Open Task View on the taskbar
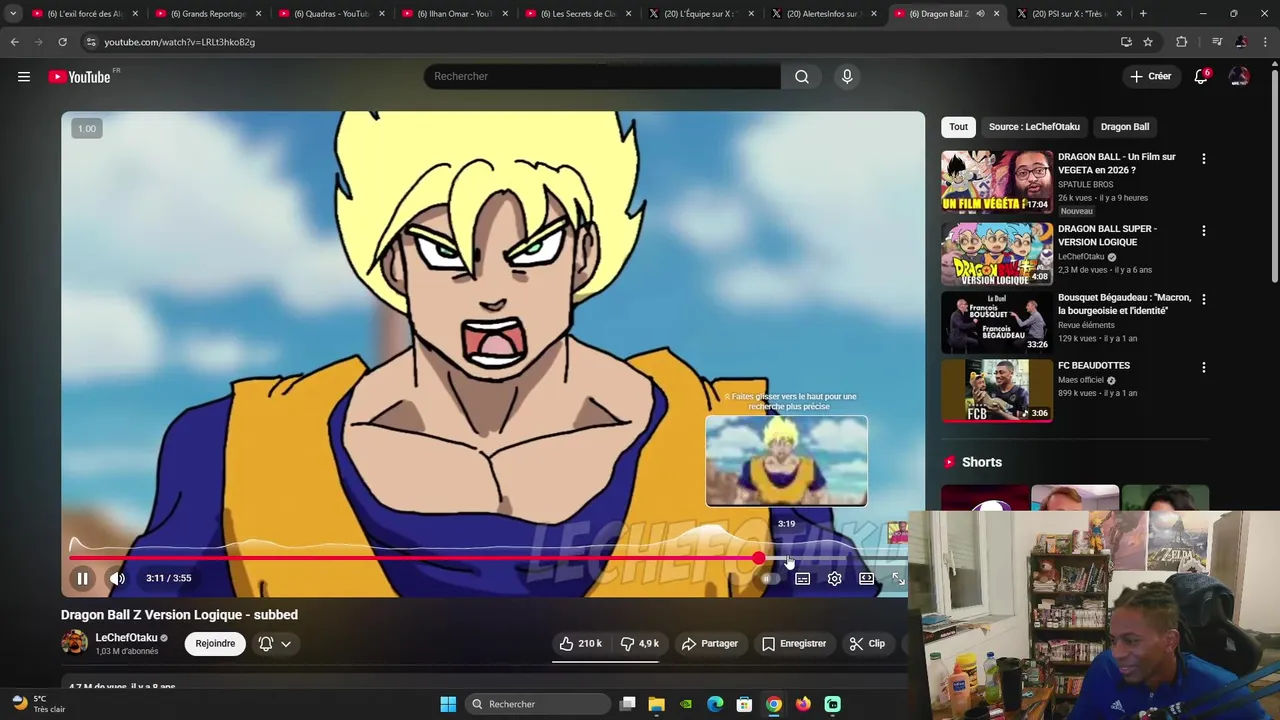This screenshot has height=720, width=1280. (x=627, y=704)
